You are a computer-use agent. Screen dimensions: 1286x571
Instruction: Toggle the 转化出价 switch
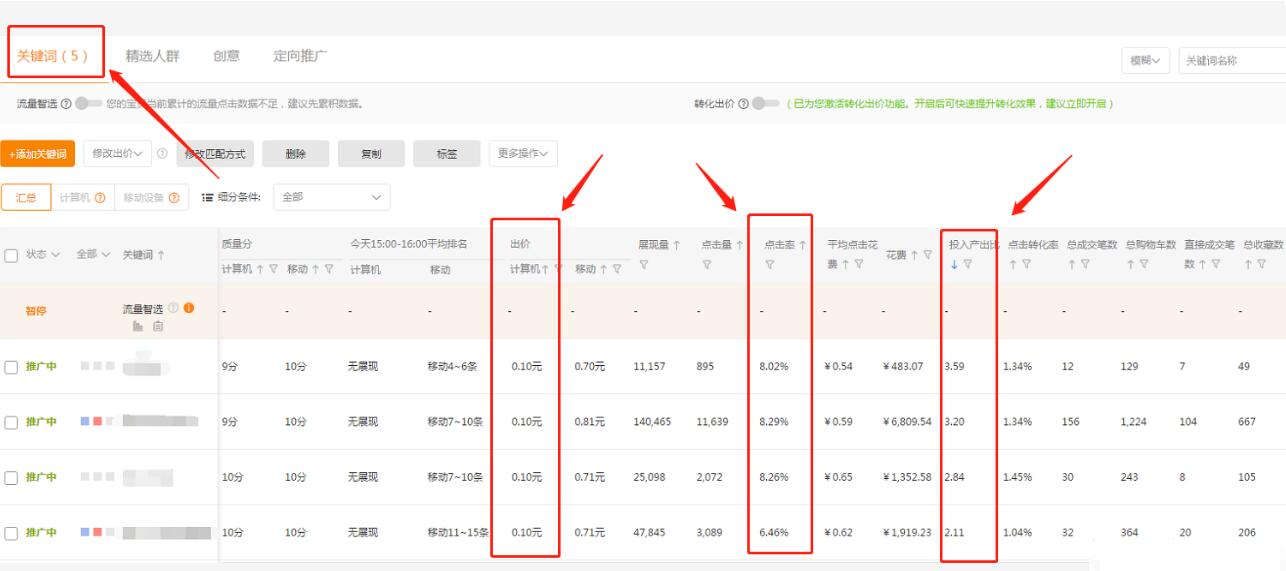pos(767,104)
